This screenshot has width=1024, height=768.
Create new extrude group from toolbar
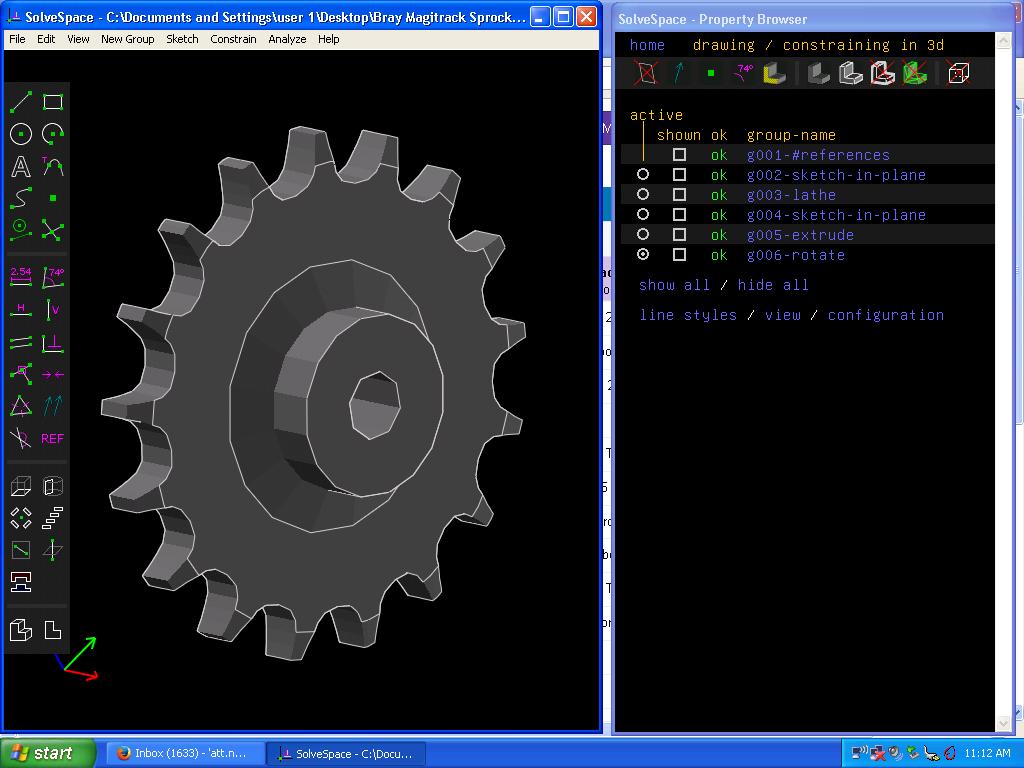tap(21, 486)
